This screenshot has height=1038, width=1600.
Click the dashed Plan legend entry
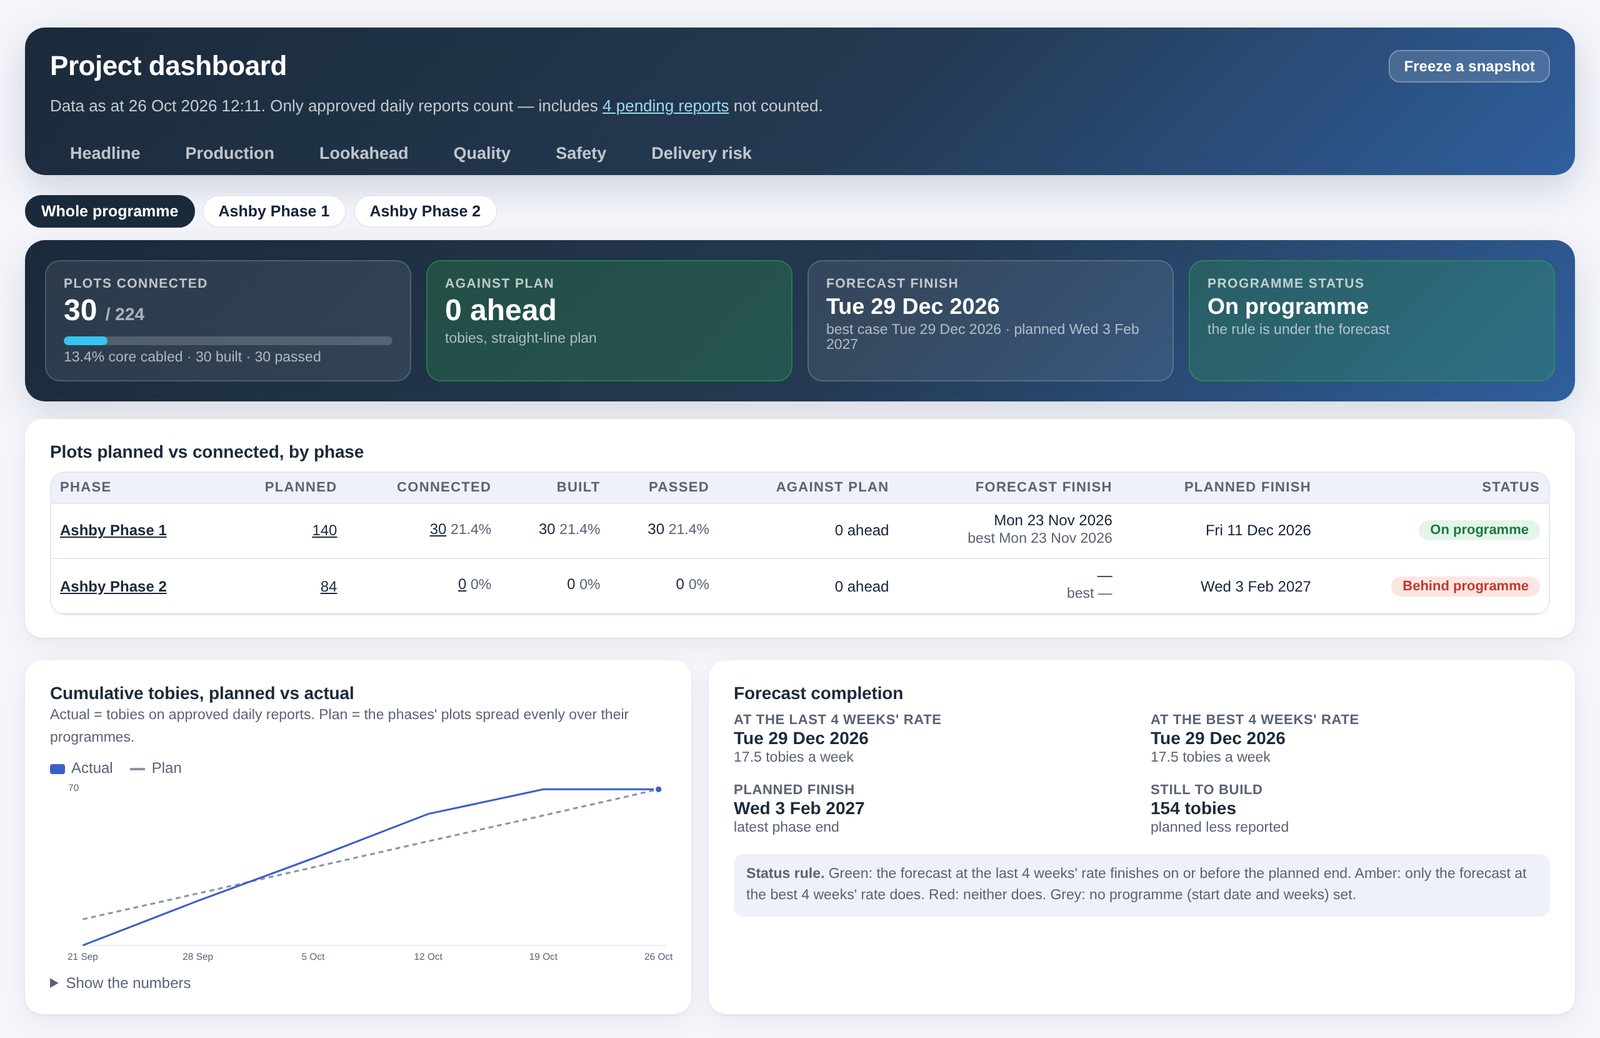156,768
